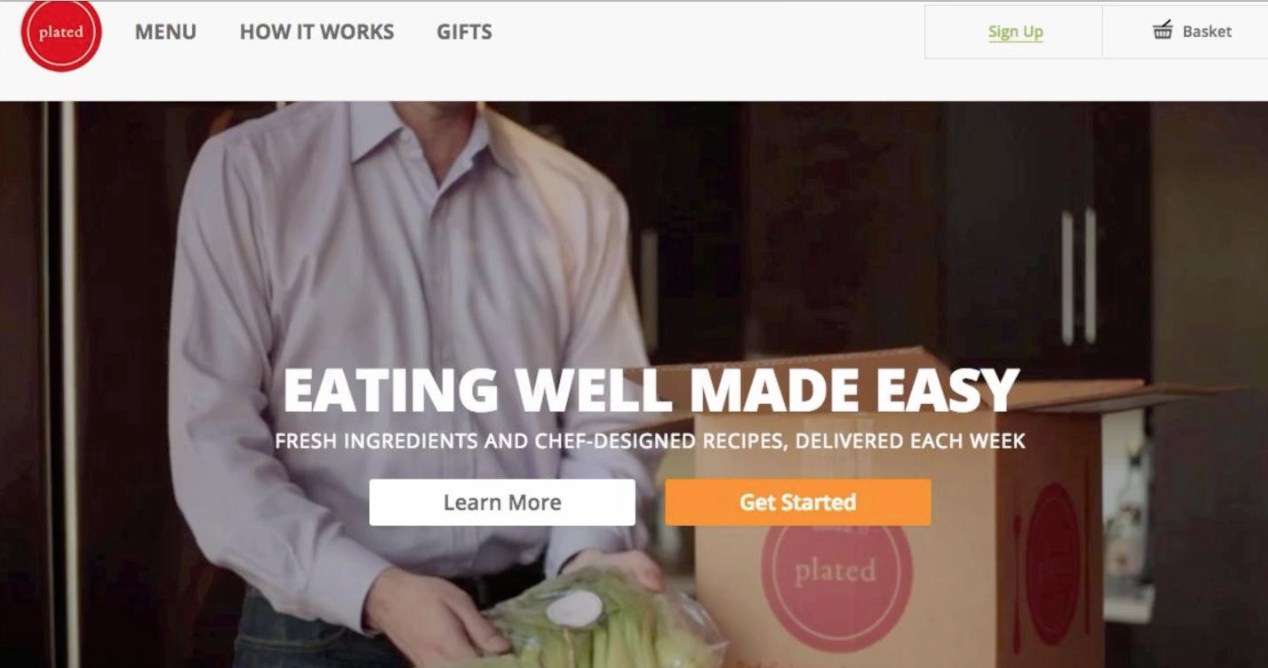
Task: Click the silver cabinet door handles
Action: coord(1078,276)
